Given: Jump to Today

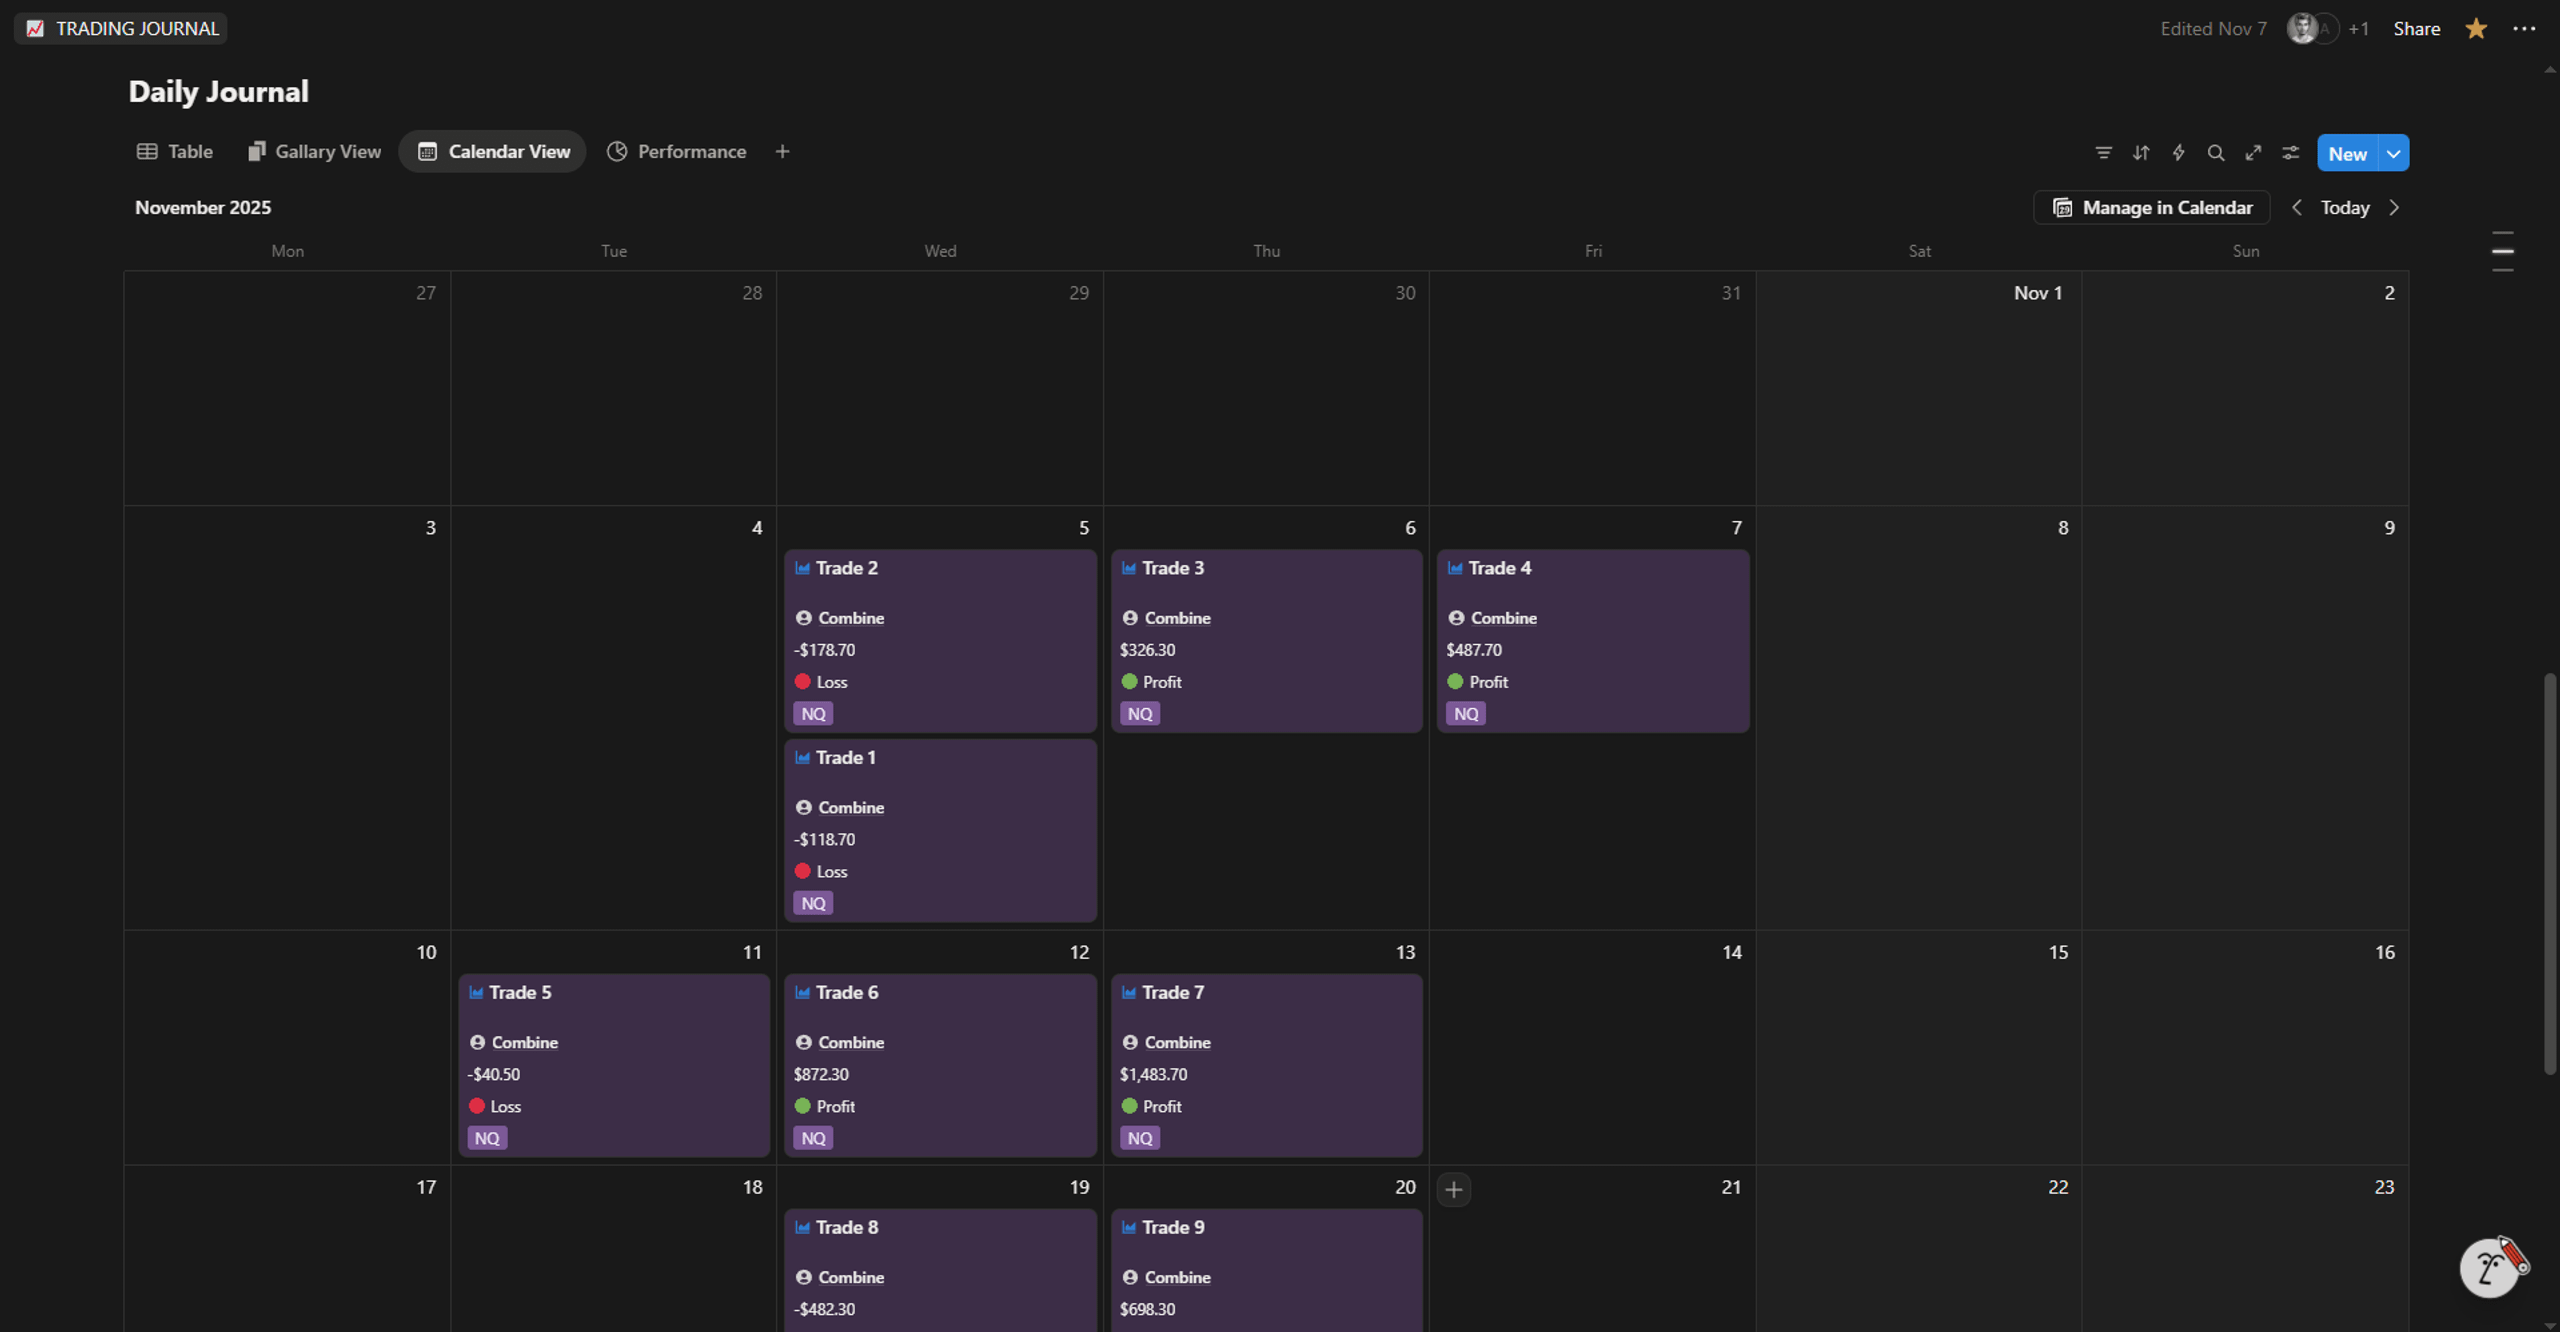Looking at the screenshot, I should [2345, 207].
